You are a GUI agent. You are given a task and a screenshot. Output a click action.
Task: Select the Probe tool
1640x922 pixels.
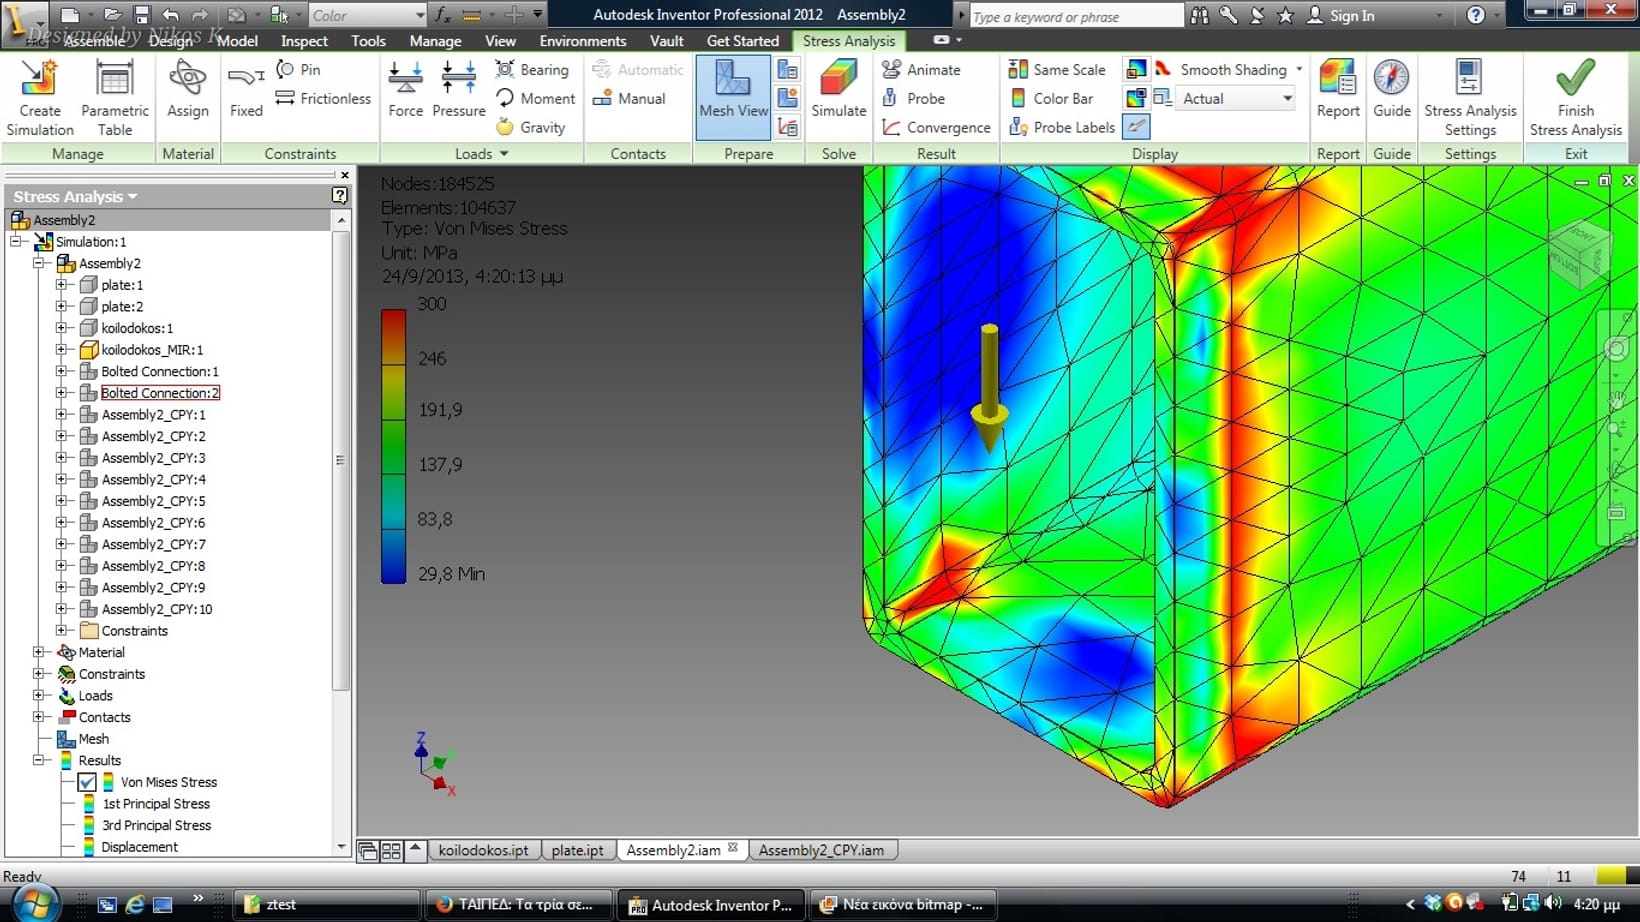click(915, 99)
